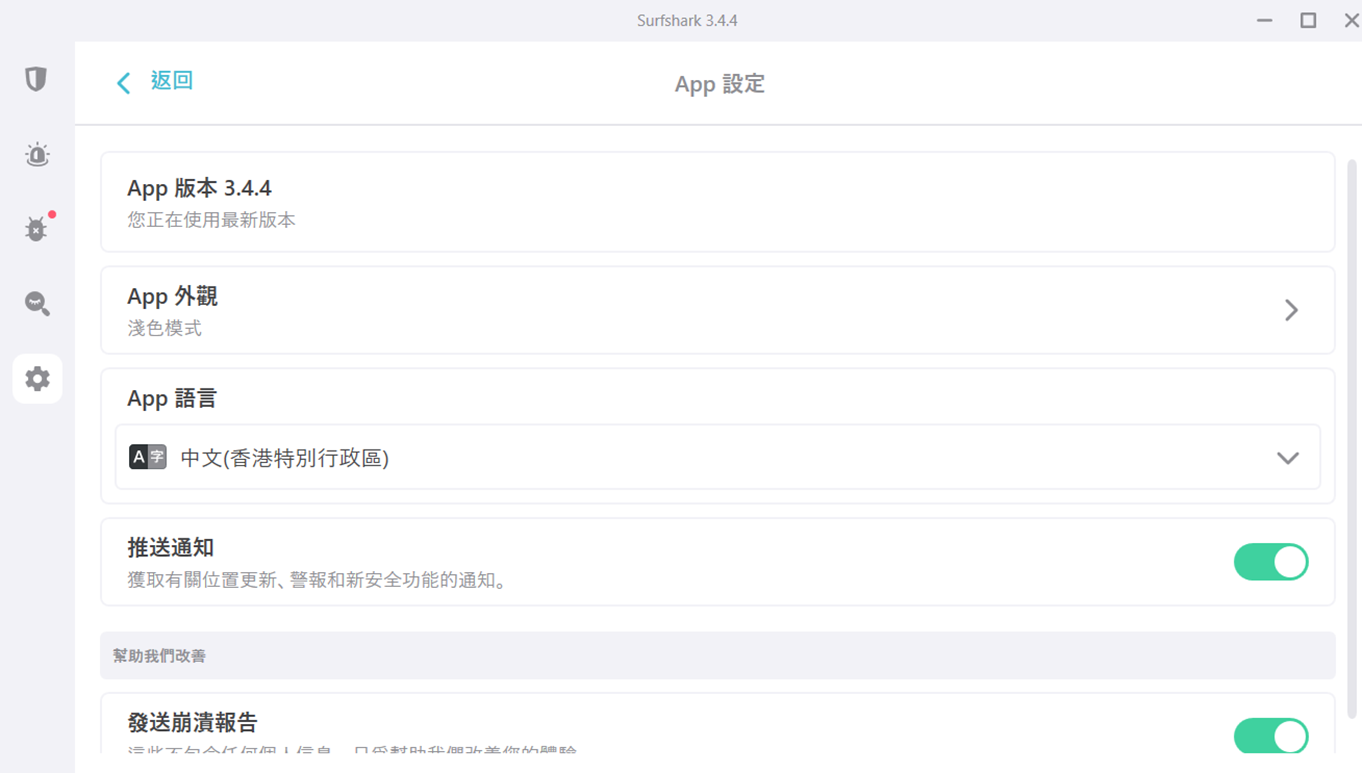
Task: Click the App 語言 label
Action: 172,398
